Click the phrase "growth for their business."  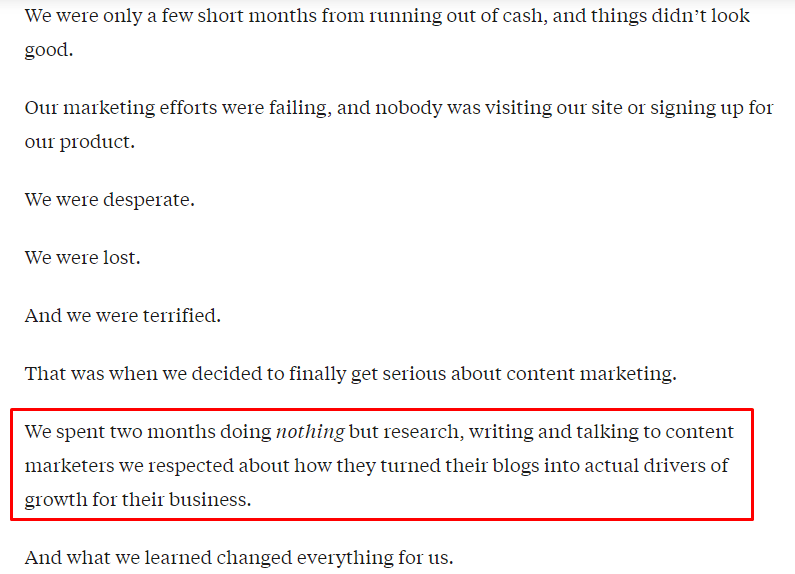click(x=138, y=500)
